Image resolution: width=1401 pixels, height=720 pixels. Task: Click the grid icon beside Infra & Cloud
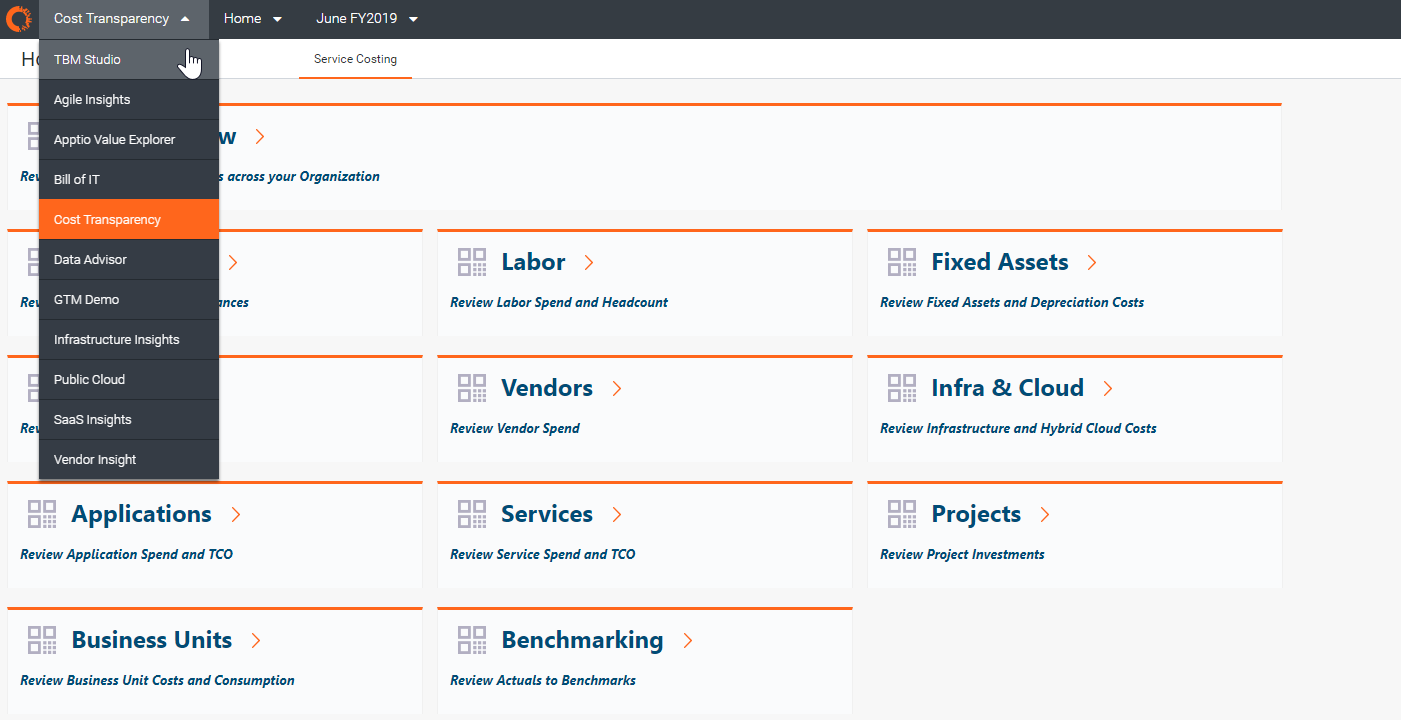point(902,388)
